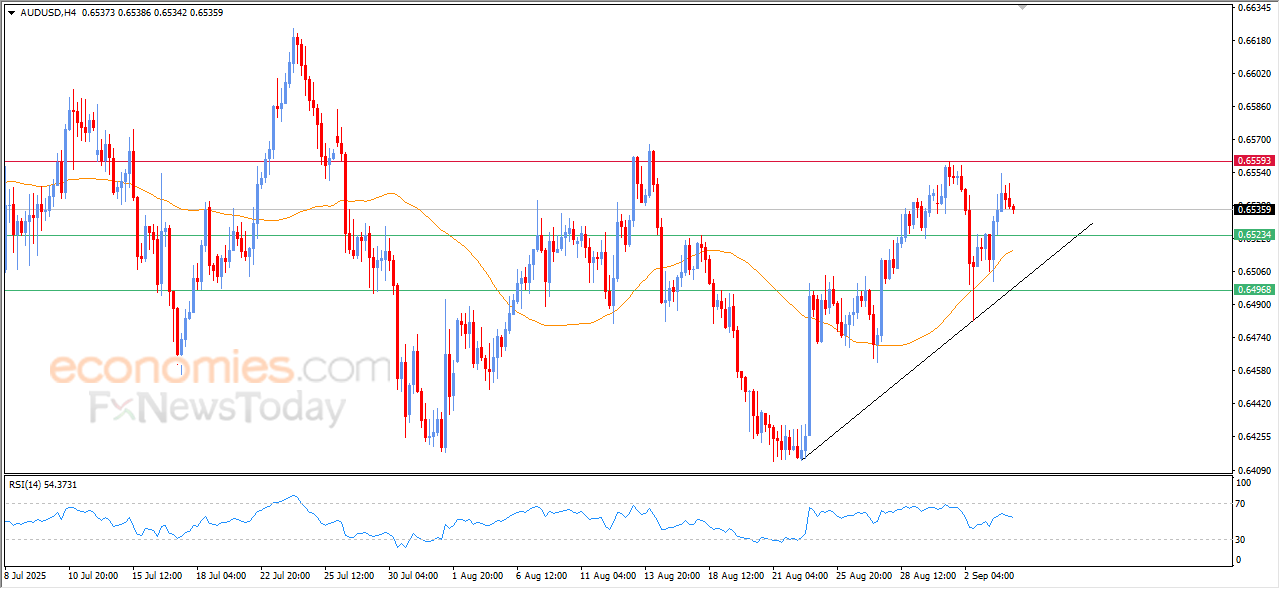This screenshot has width=1280, height=589.
Task: Click the 10 Jul 20:00 time label
Action: point(93,576)
